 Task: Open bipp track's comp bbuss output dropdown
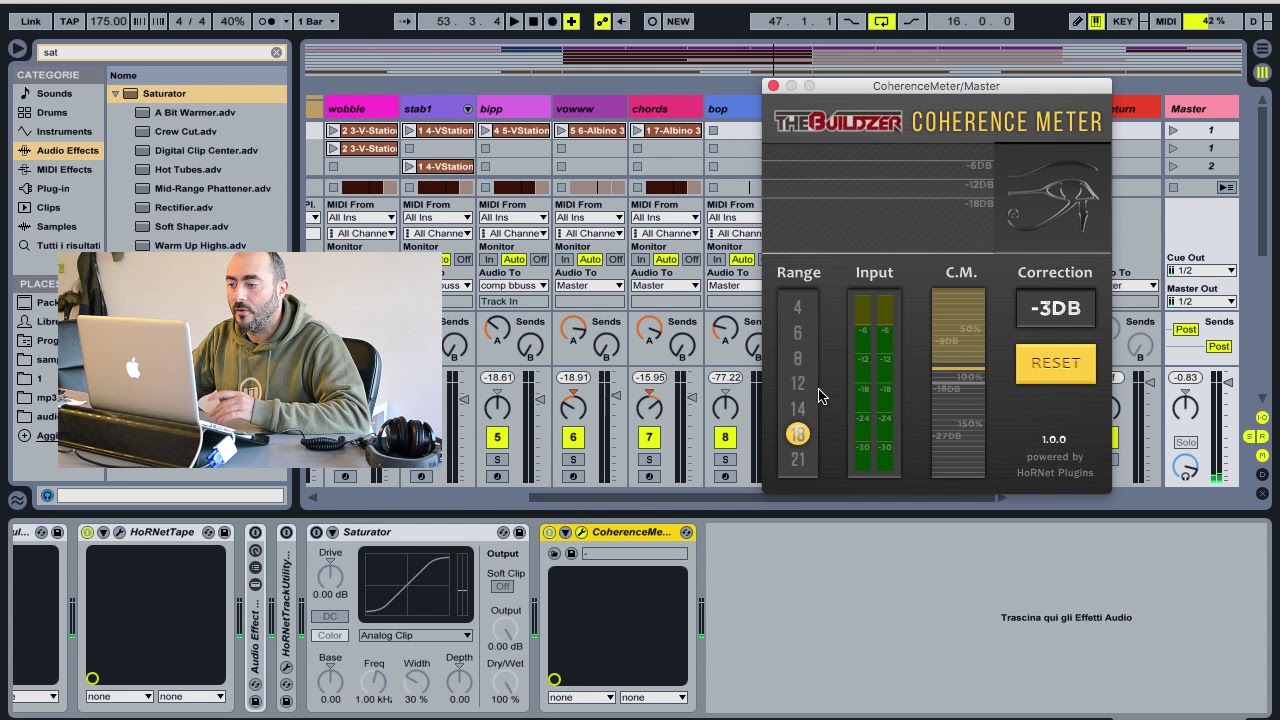point(514,285)
